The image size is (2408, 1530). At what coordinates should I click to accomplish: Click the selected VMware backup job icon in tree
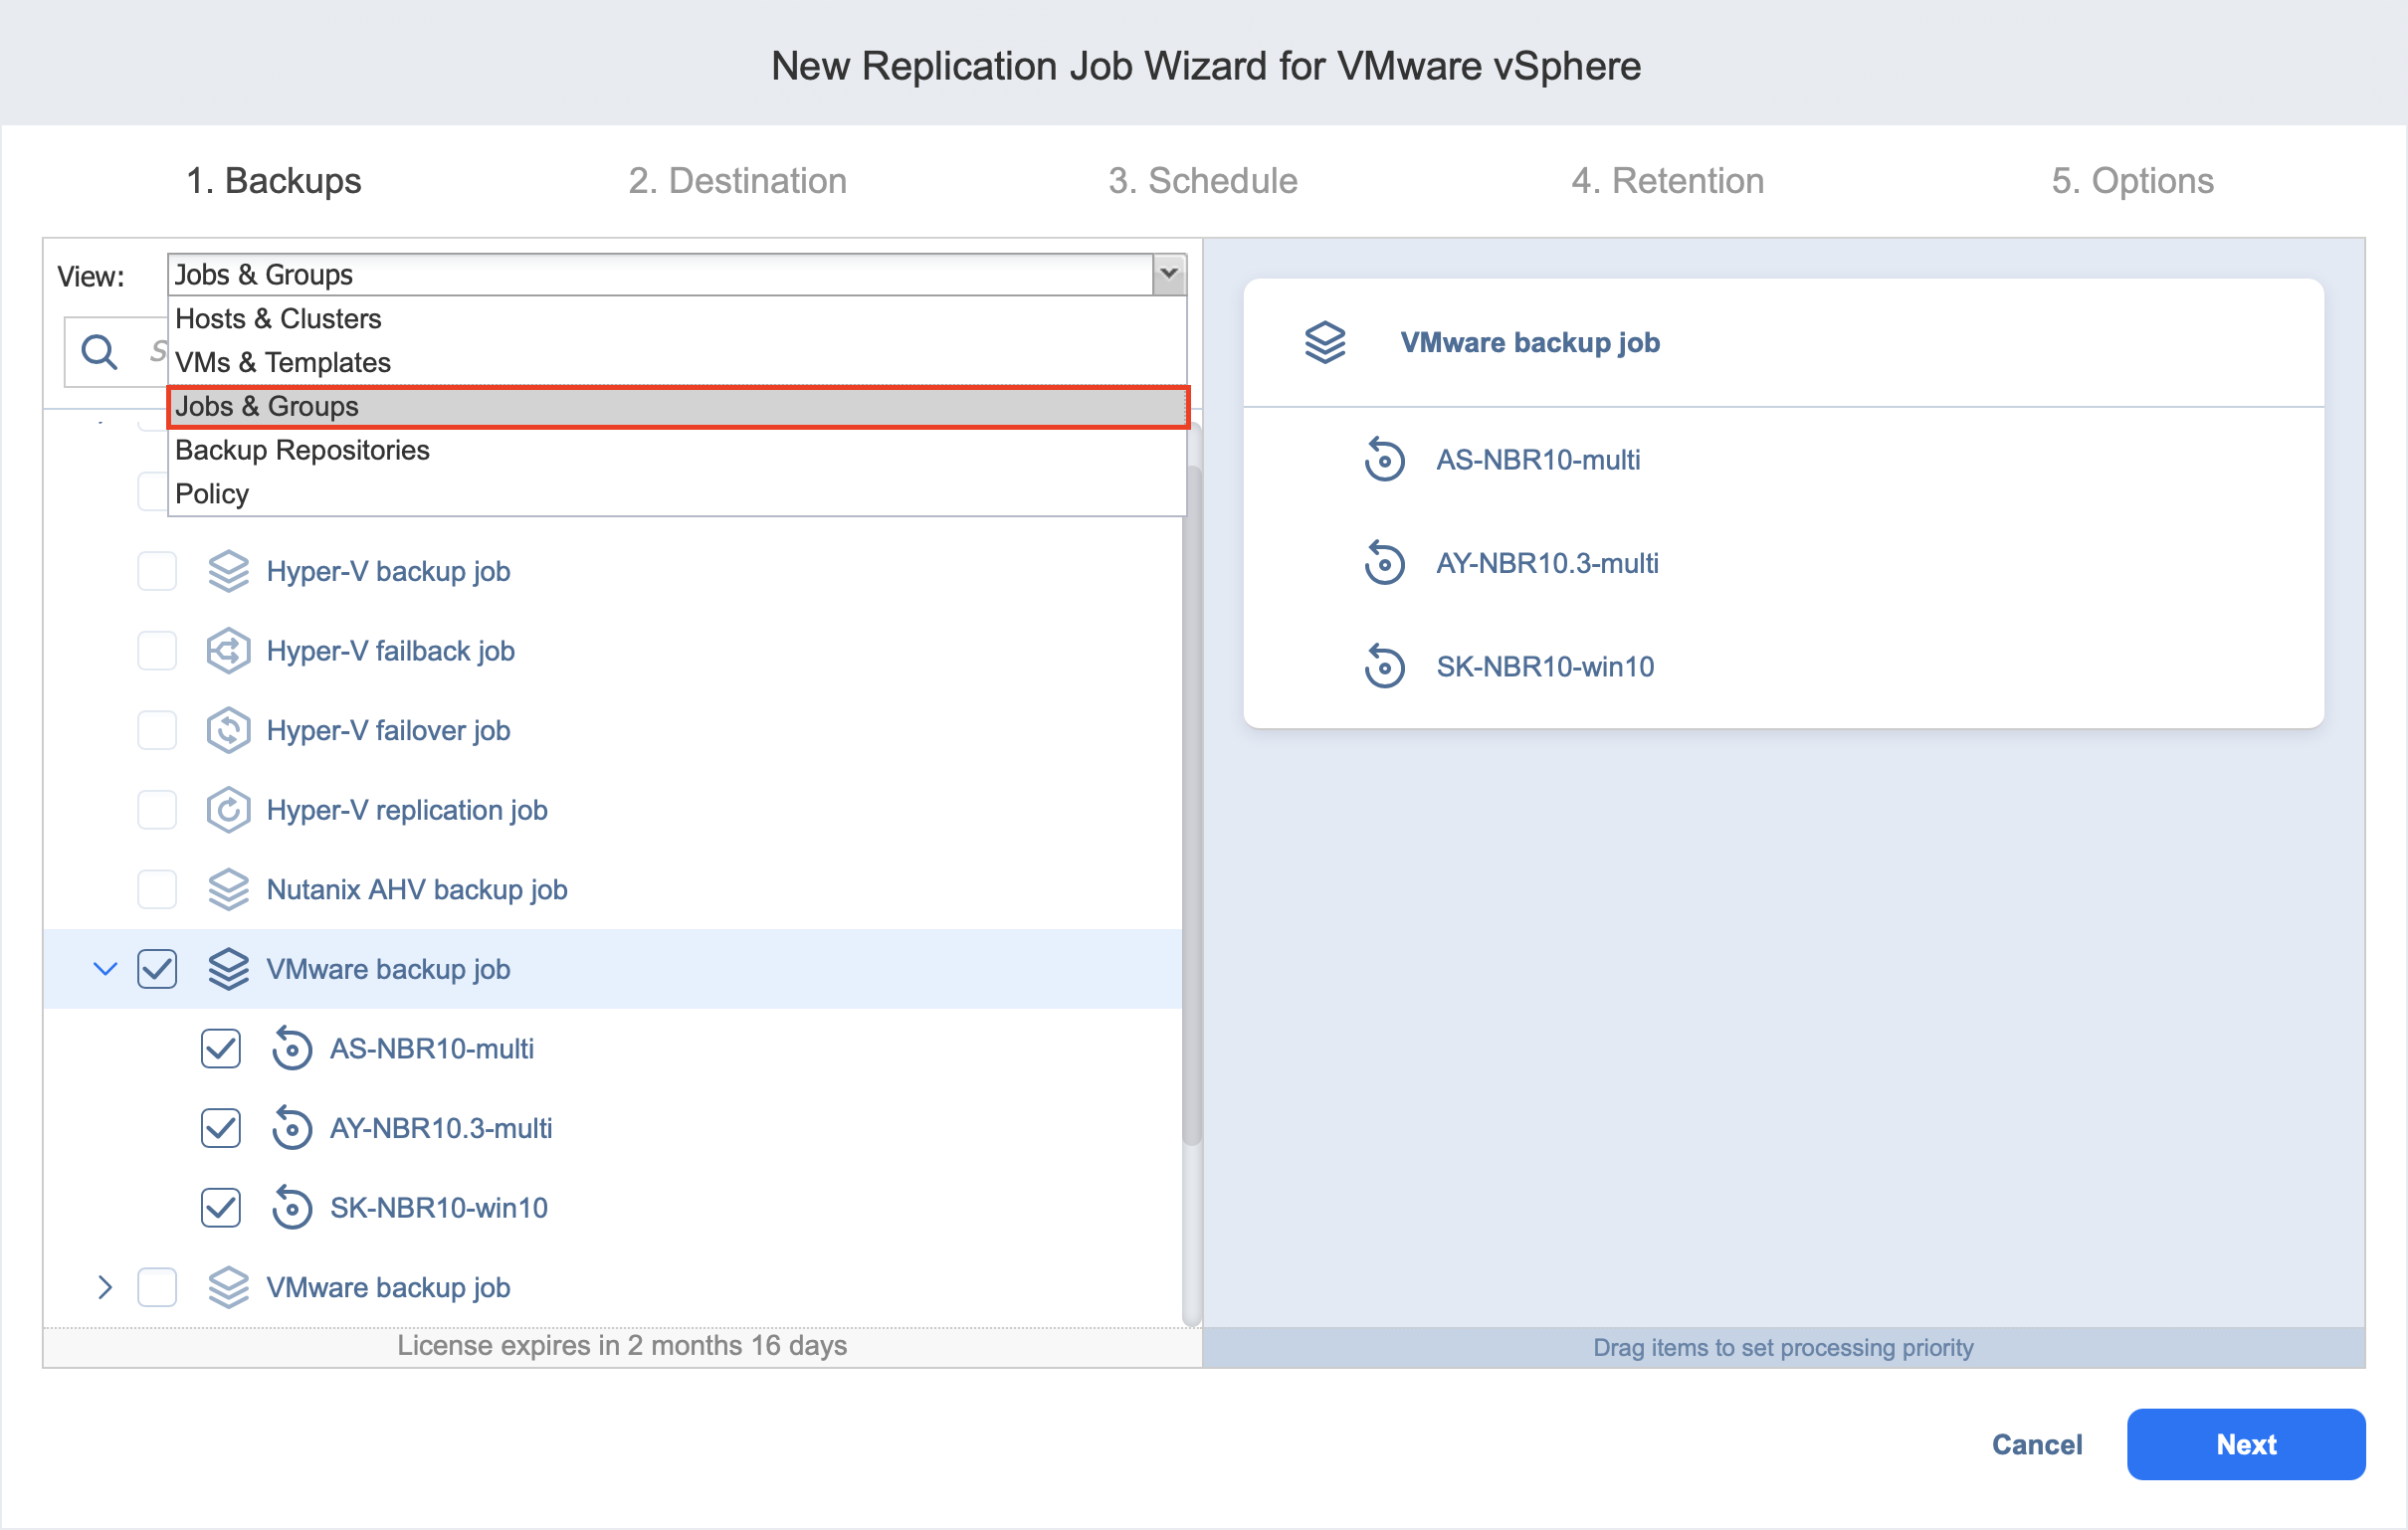tap(228, 969)
